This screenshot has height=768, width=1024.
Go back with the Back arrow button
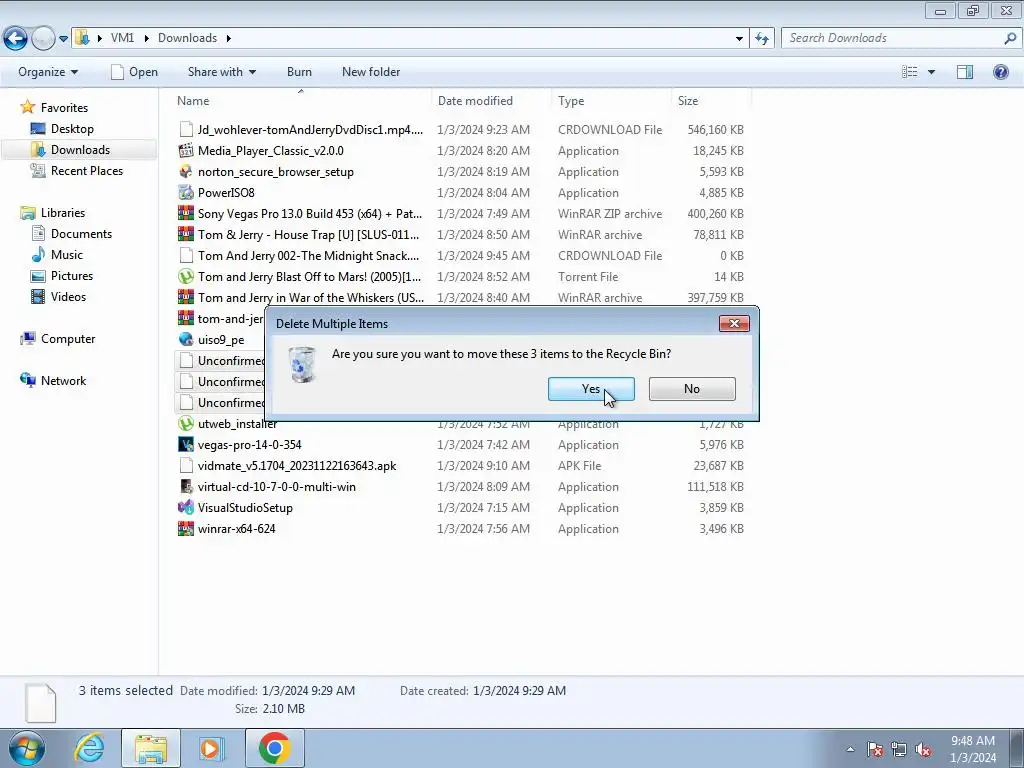(16, 39)
